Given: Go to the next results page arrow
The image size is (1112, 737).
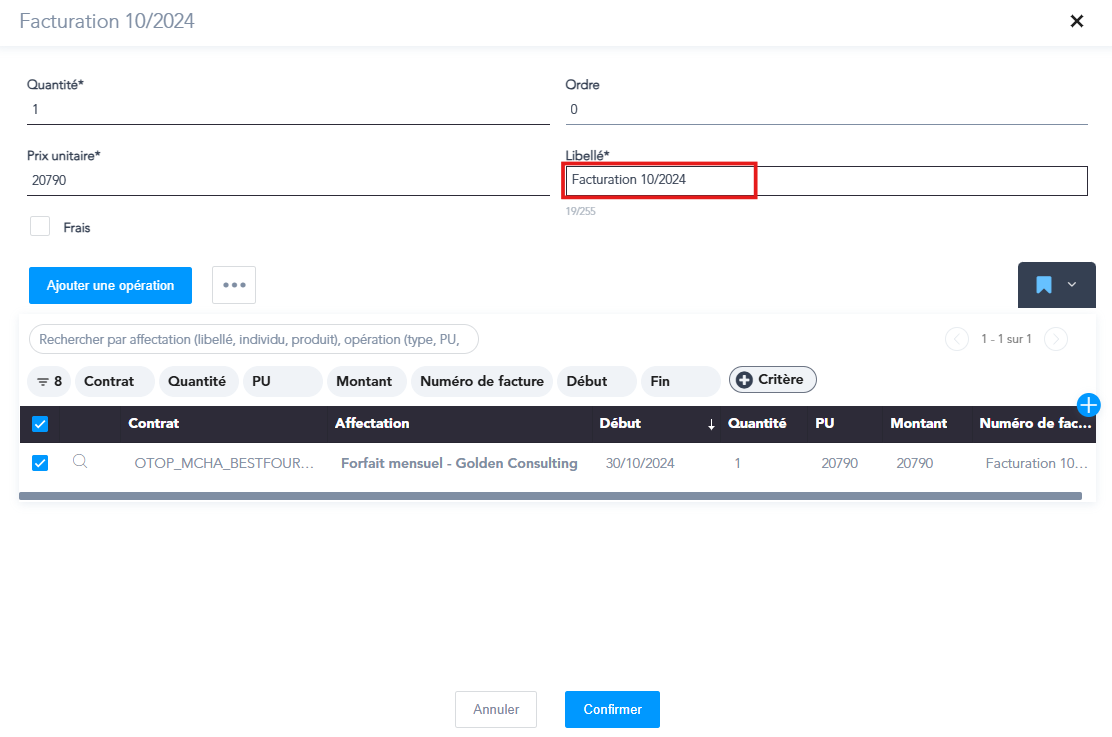Looking at the screenshot, I should [x=1055, y=339].
